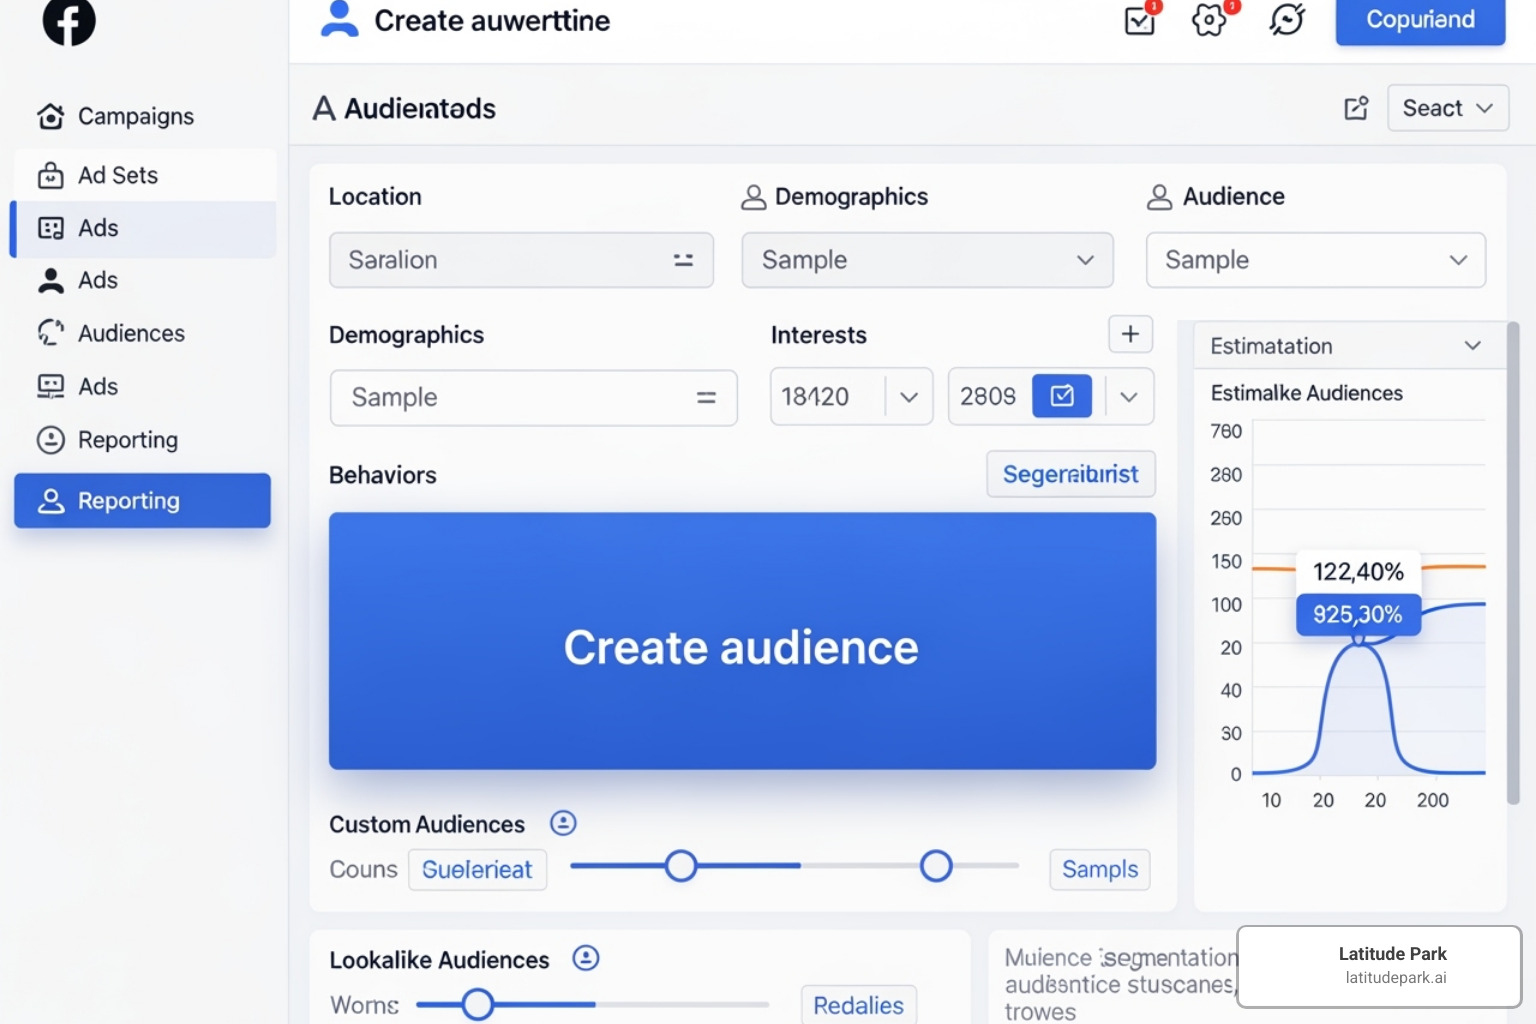Toggle the equals icon in Demographics Sample field

click(706, 398)
